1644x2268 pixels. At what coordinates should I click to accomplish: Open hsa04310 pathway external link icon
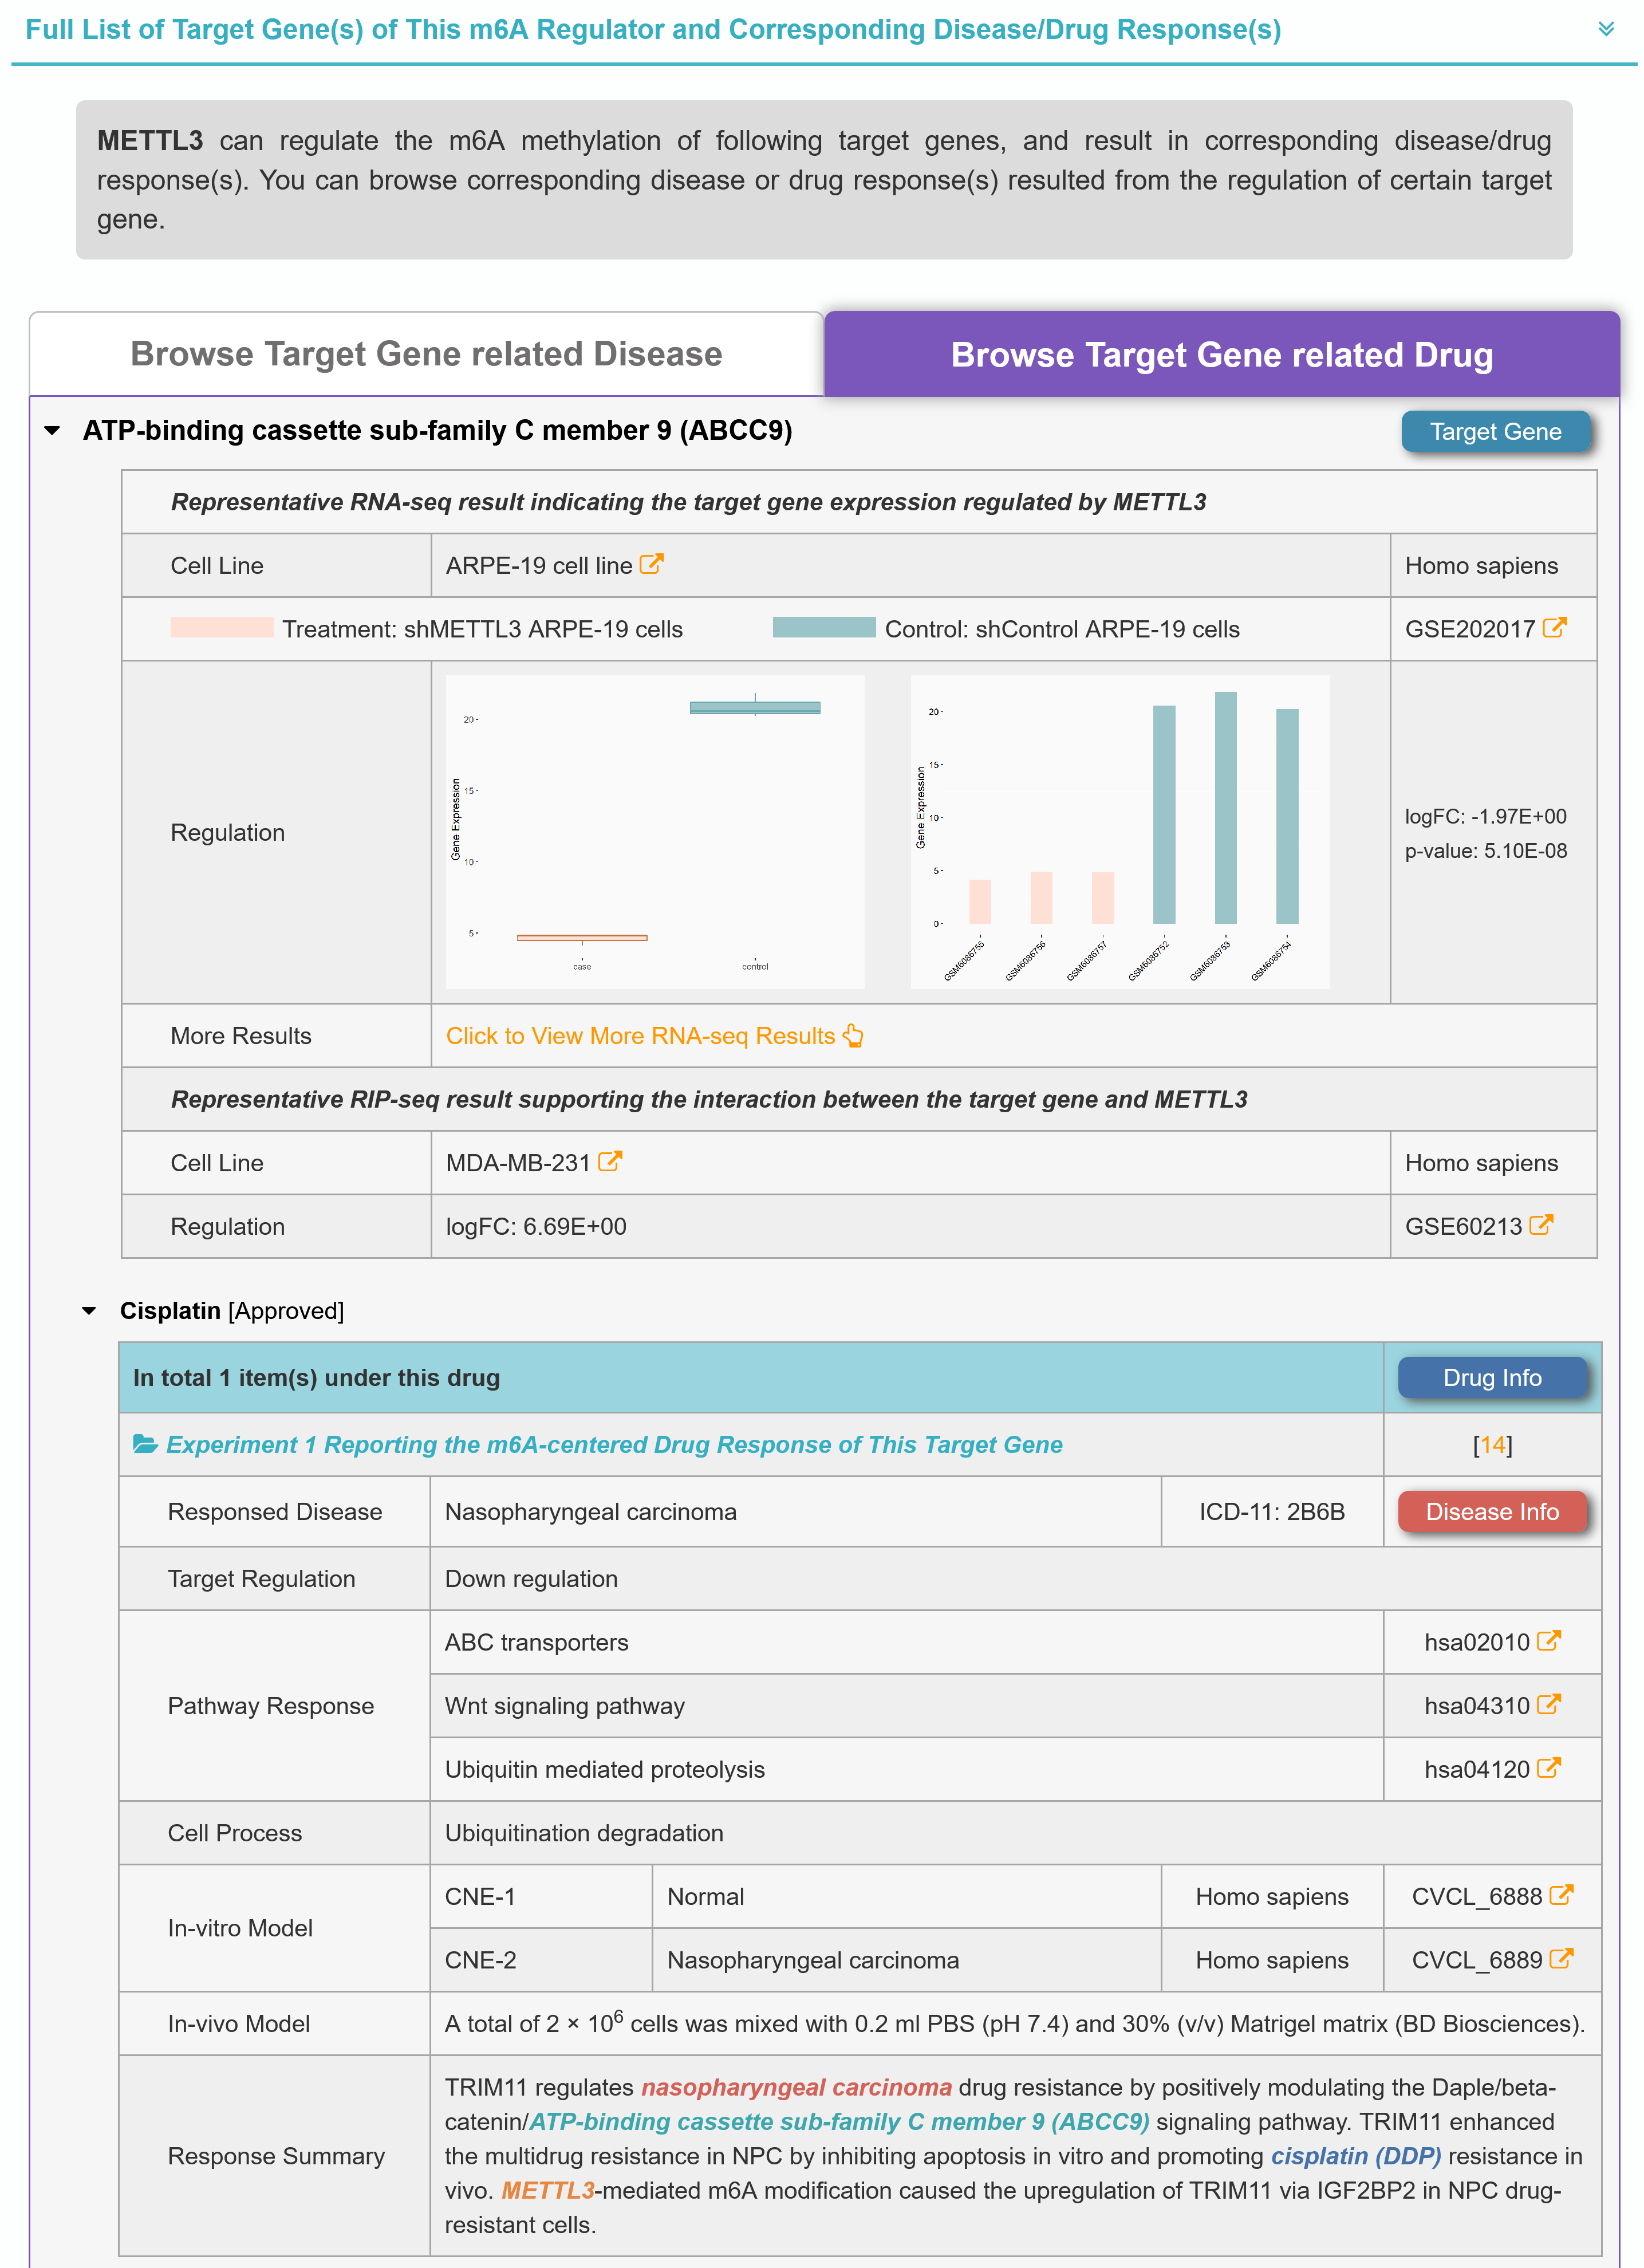[x=1548, y=1705]
